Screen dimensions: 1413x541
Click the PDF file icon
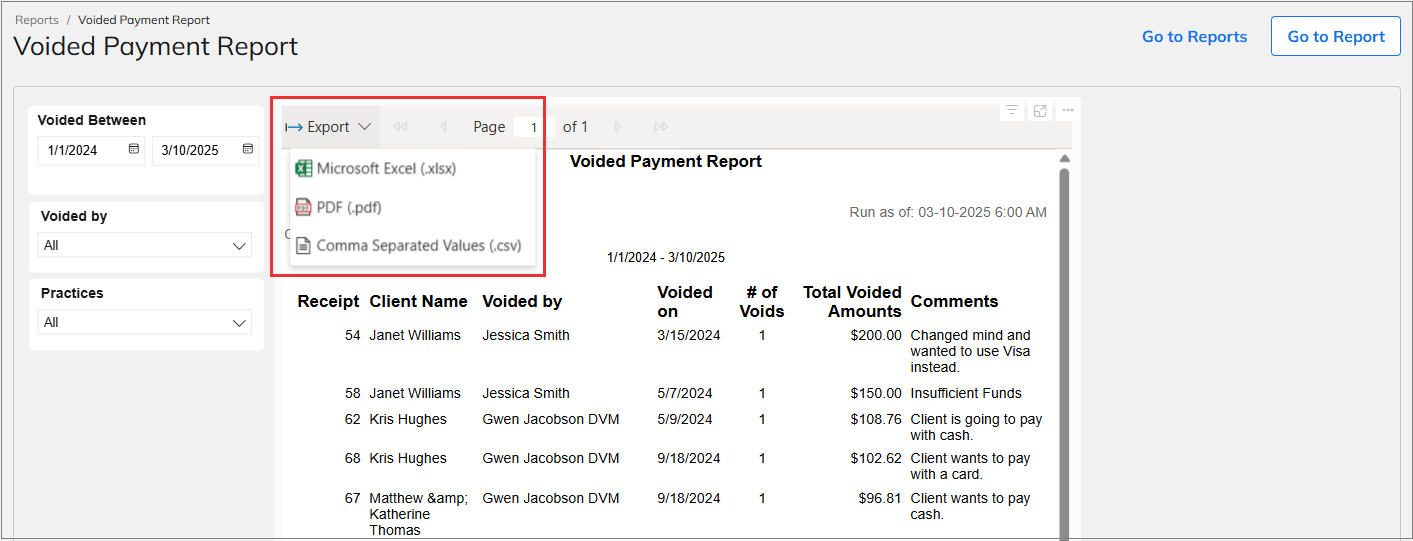pyautogui.click(x=303, y=207)
